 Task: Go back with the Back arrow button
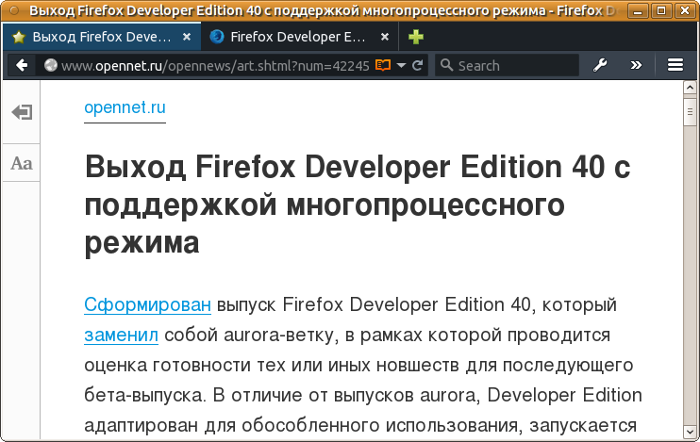[x=21, y=66]
